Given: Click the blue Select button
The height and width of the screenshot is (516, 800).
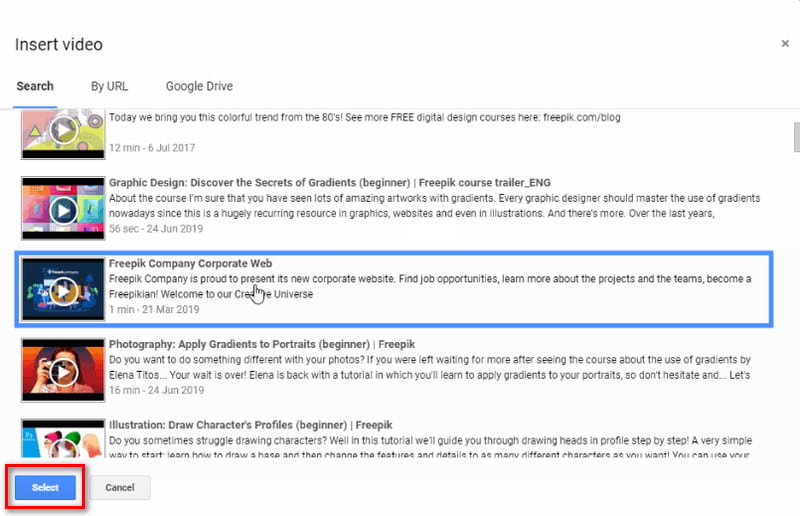Looking at the screenshot, I should coord(45,487).
